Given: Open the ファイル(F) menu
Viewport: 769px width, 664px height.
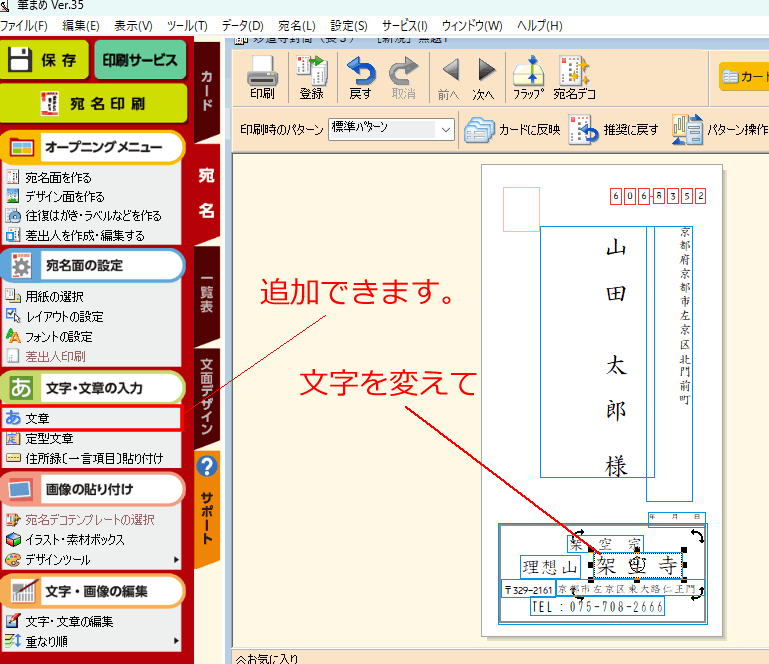Looking at the screenshot, I should coord(24,25).
